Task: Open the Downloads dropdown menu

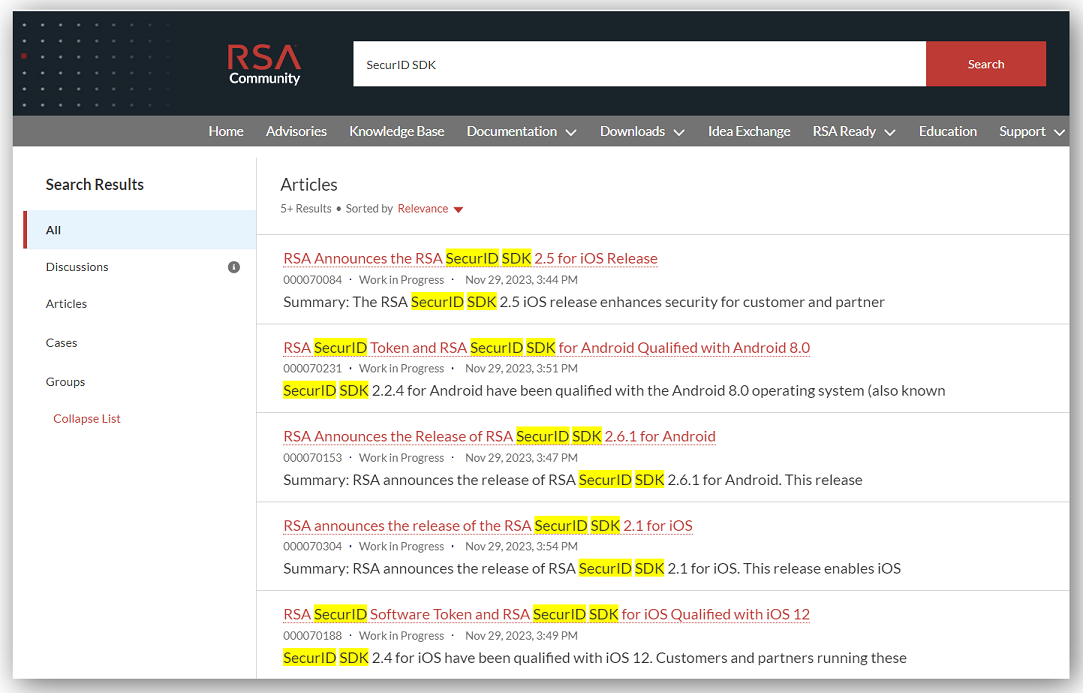Action: click(x=641, y=131)
